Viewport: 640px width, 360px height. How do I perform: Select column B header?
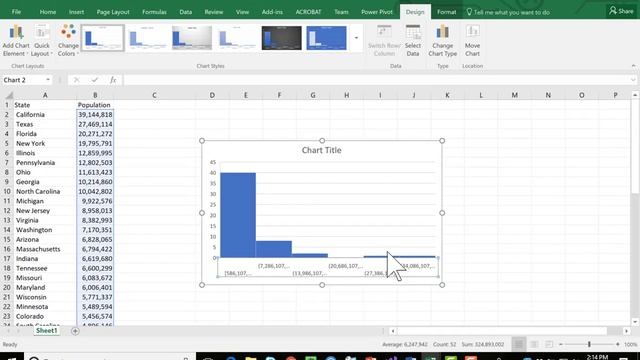click(x=95, y=95)
